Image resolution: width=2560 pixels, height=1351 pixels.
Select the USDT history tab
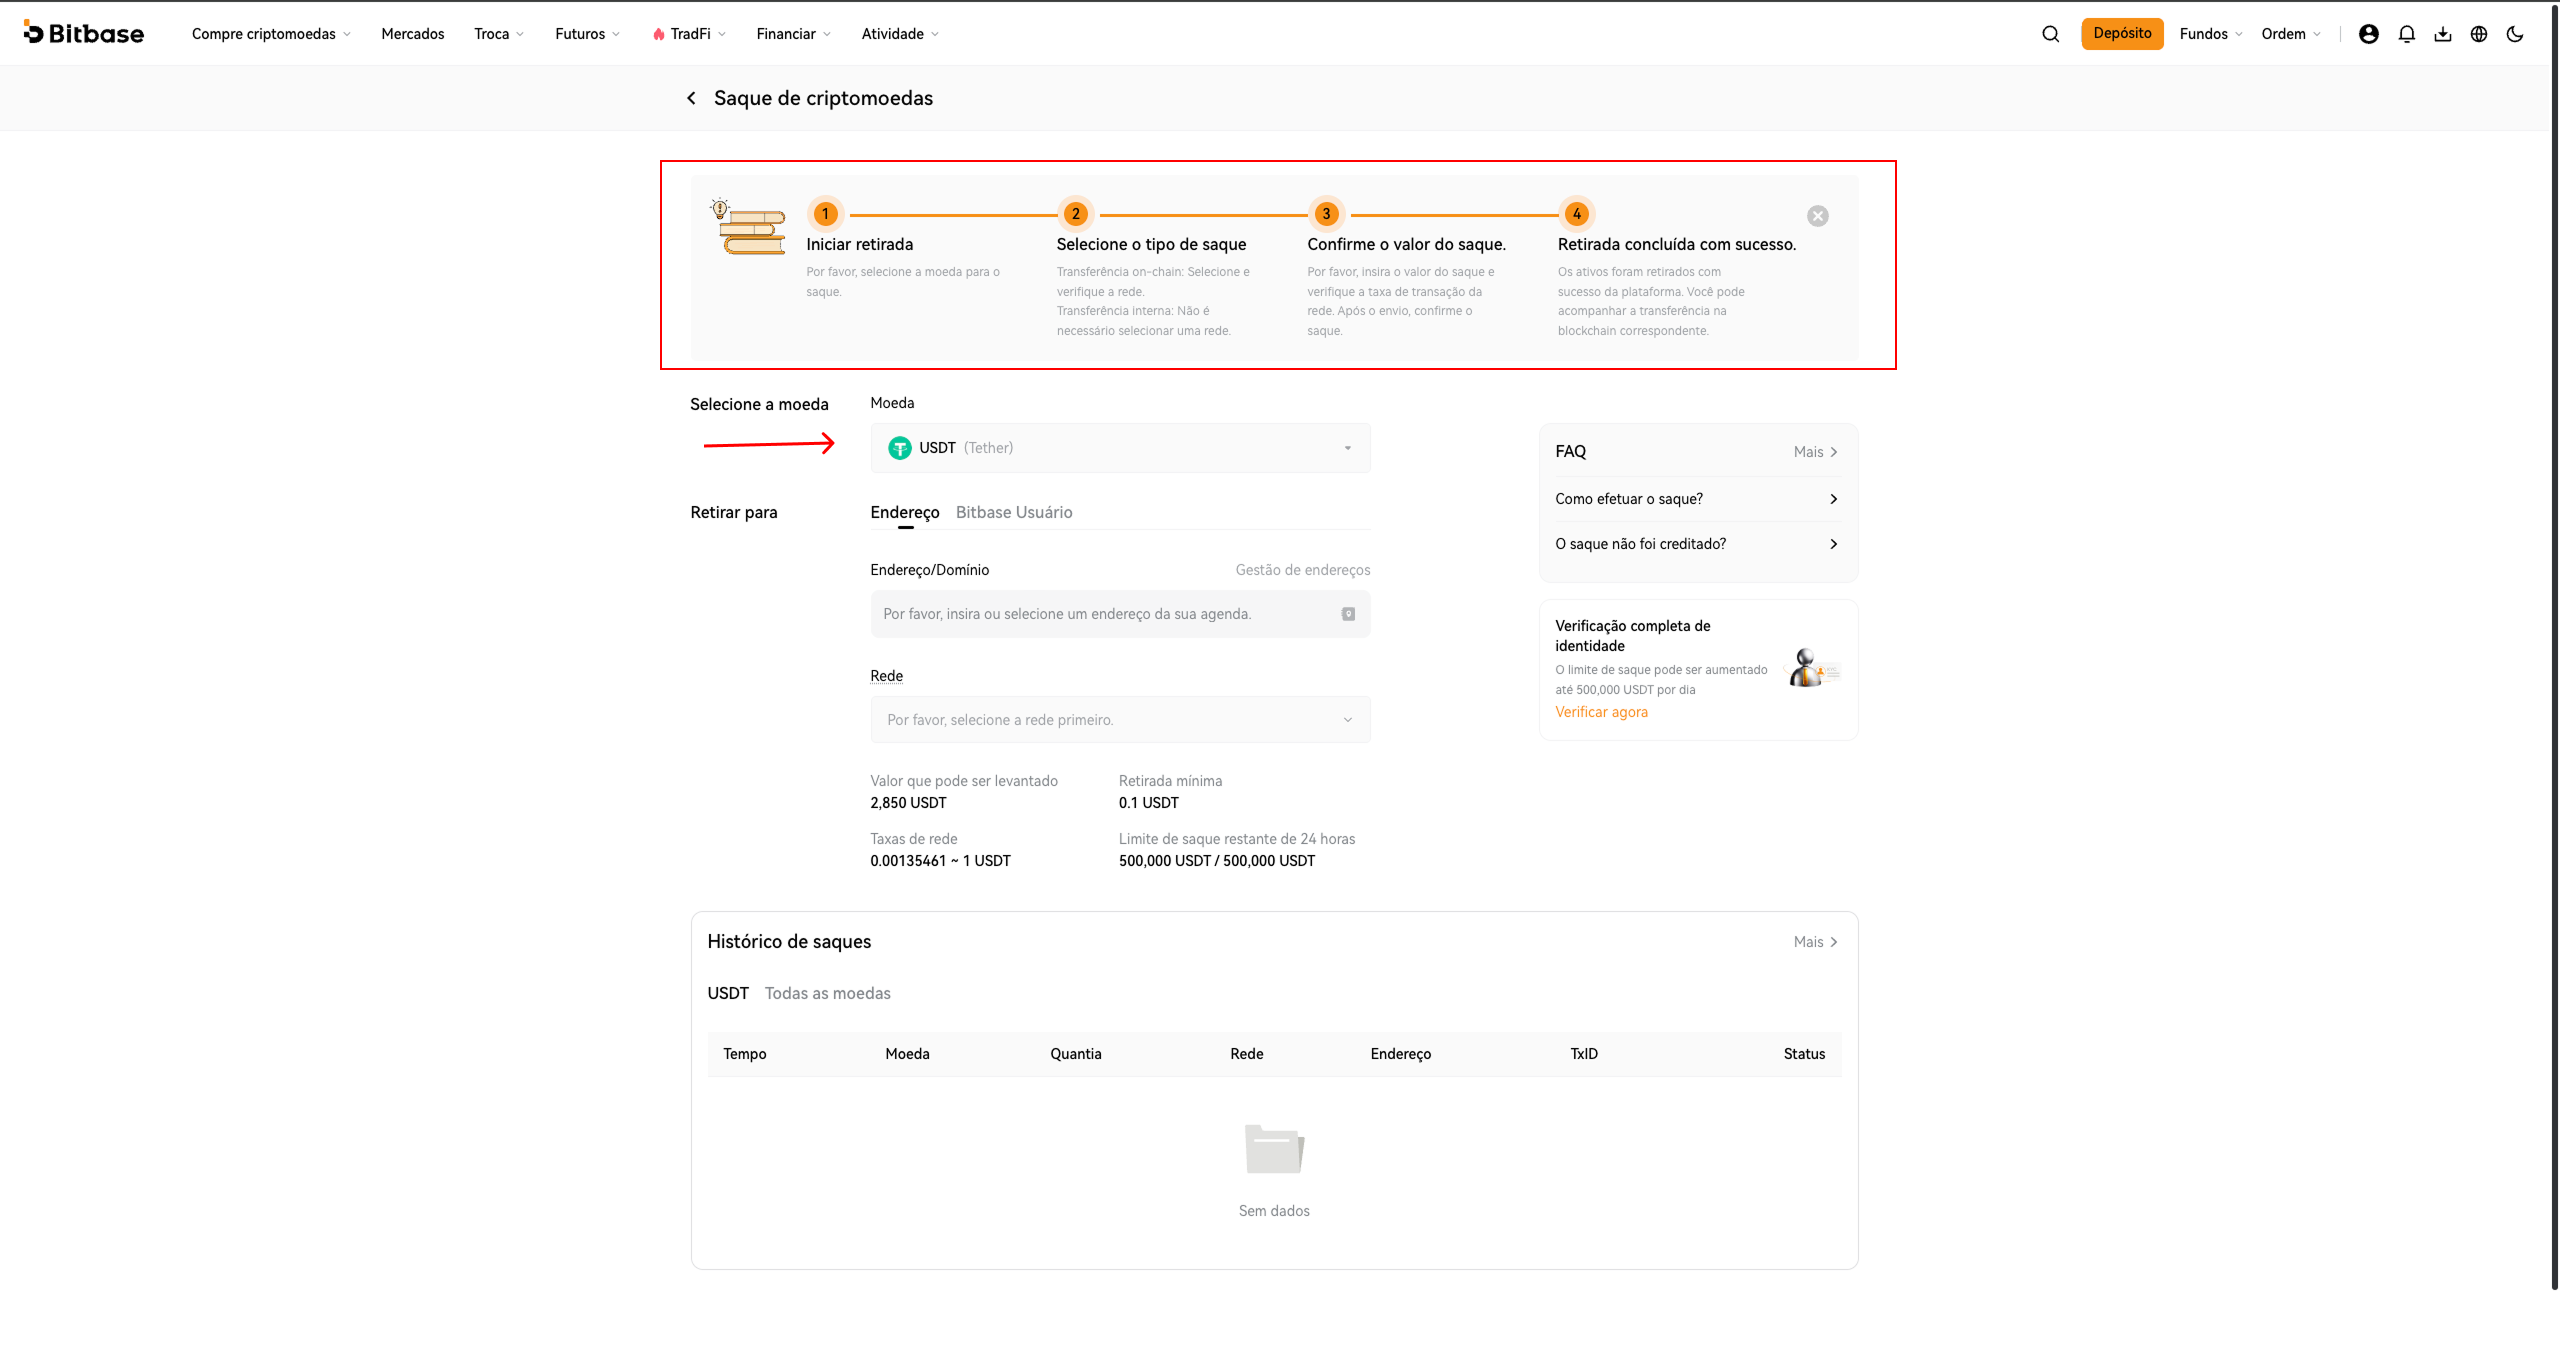pyautogui.click(x=728, y=993)
